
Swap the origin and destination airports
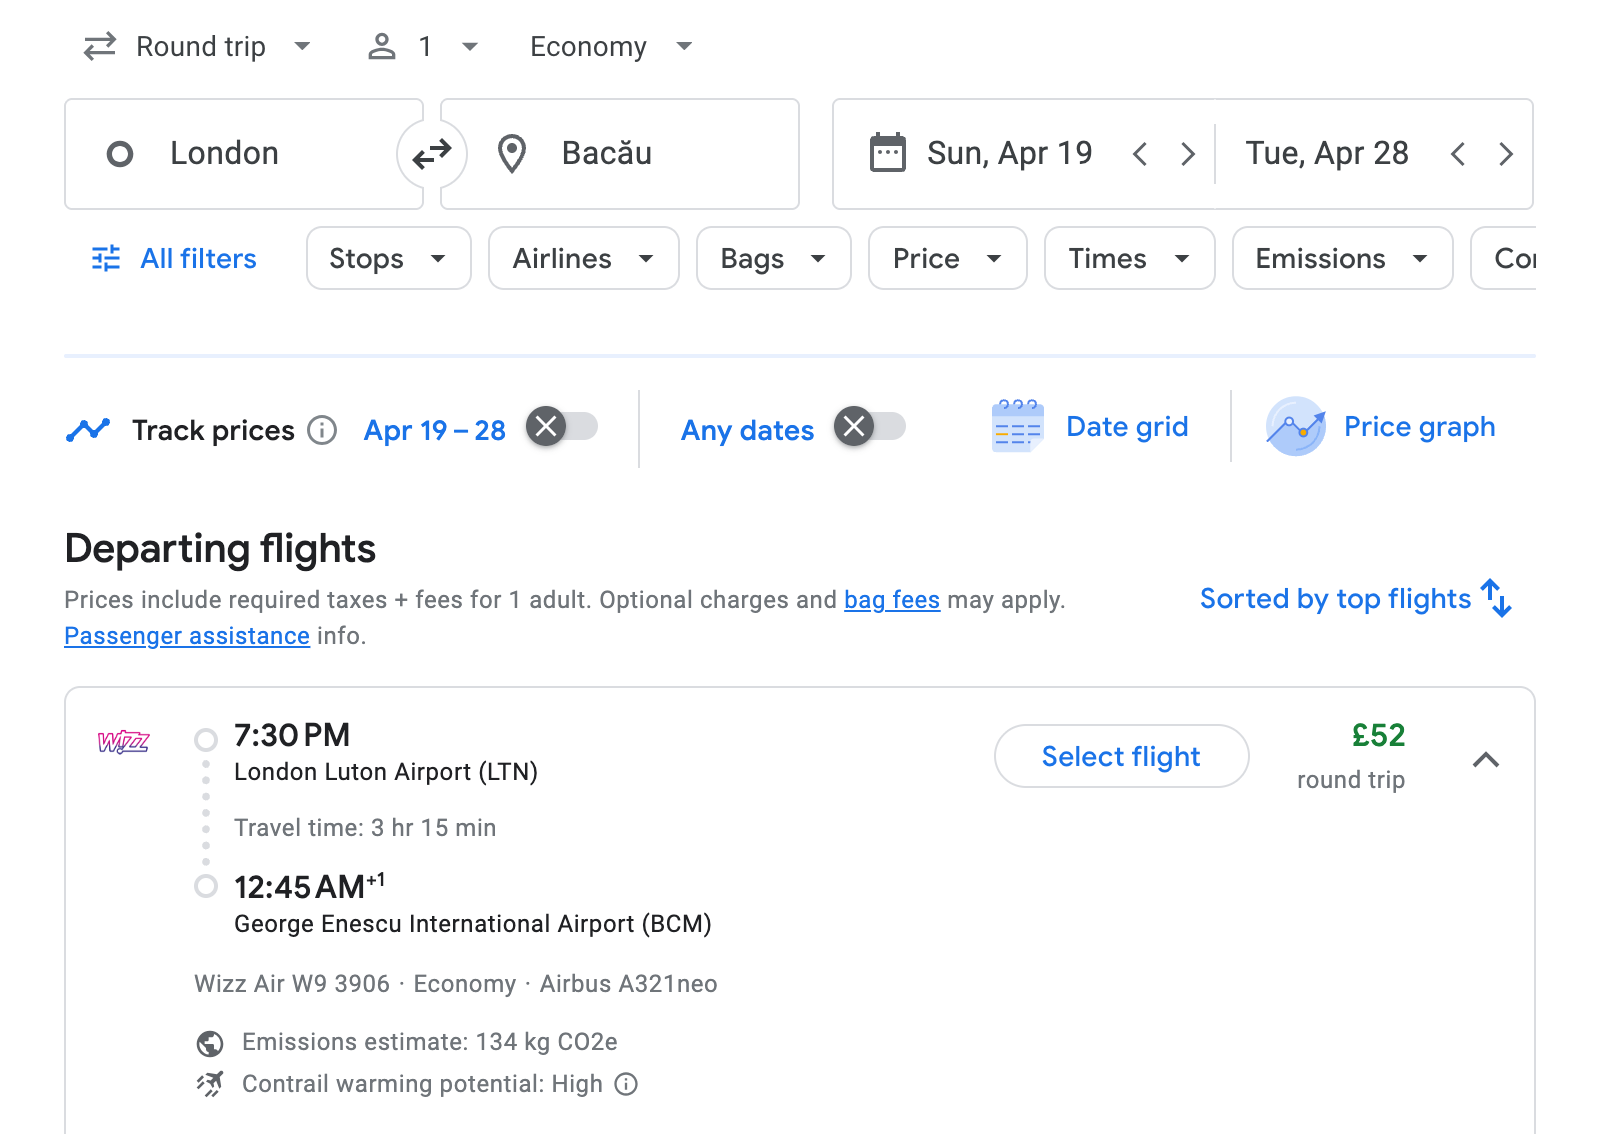pyautogui.click(x=432, y=153)
